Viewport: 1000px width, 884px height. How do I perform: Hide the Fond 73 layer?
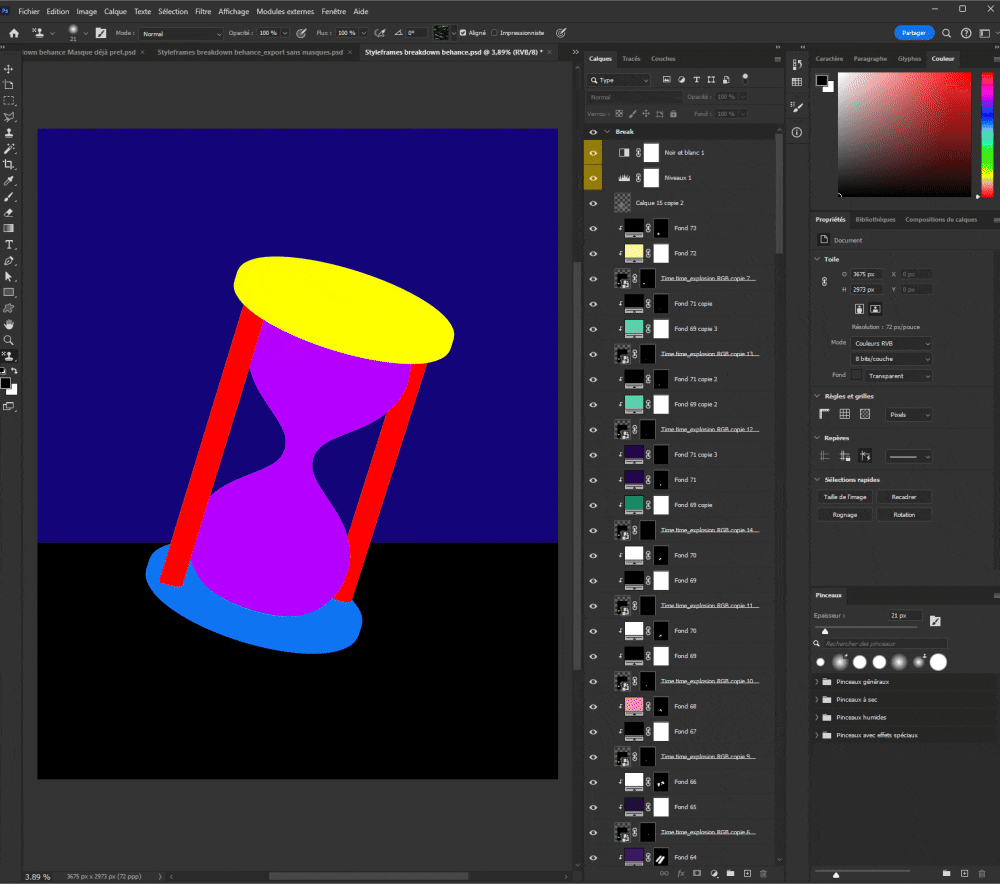click(593, 228)
